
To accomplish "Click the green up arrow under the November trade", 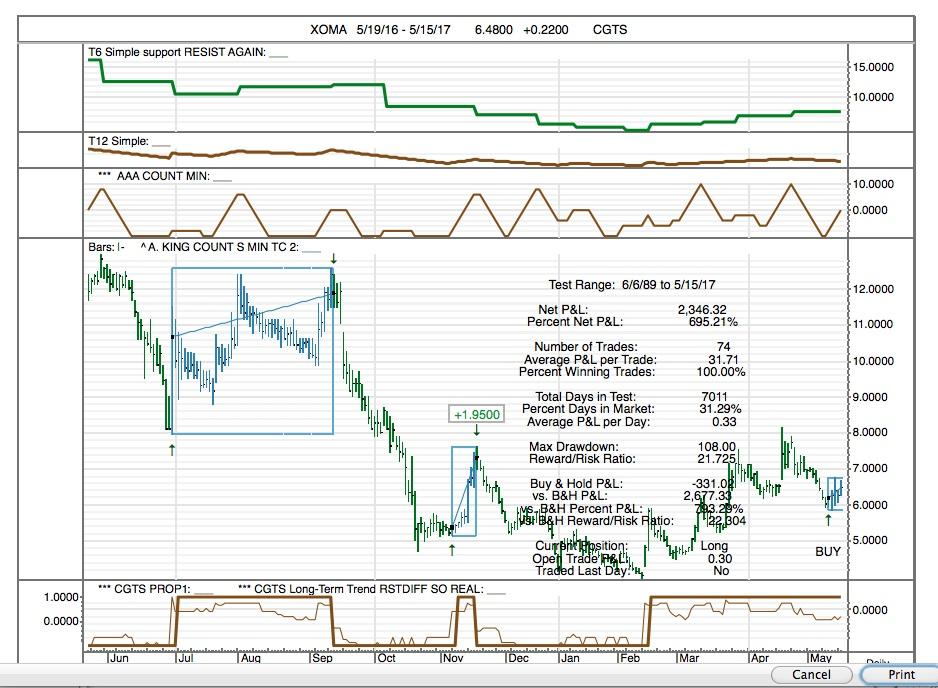I will pos(452,549).
